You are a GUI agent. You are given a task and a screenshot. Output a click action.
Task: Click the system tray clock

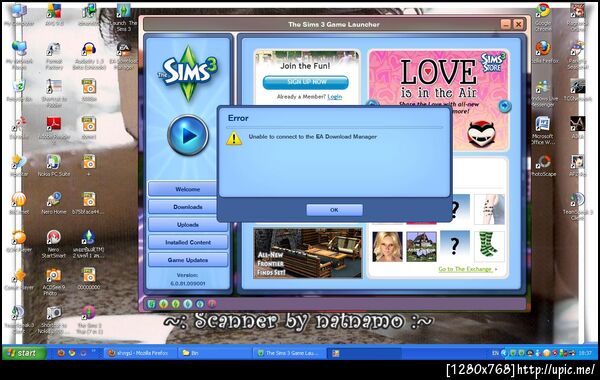coord(585,353)
